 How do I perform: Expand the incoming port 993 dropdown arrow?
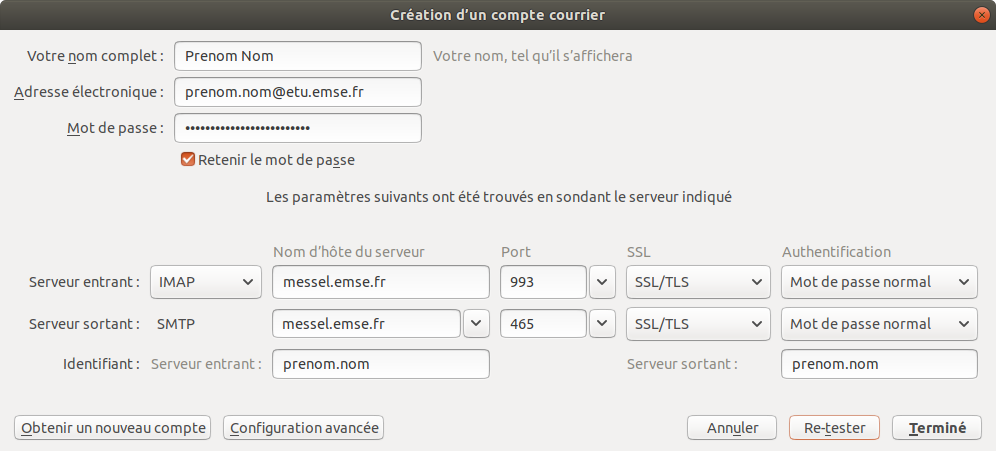pyautogui.click(x=601, y=282)
